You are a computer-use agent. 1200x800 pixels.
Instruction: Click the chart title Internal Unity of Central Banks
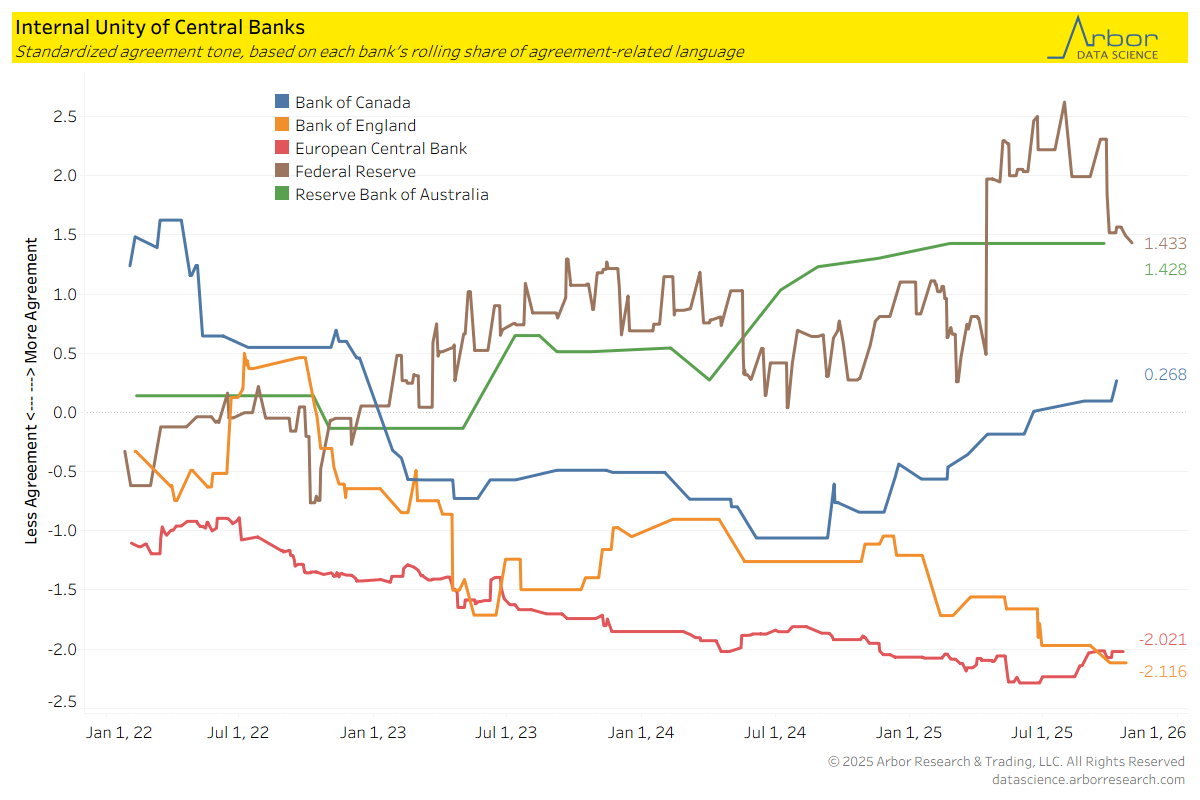pos(160,27)
